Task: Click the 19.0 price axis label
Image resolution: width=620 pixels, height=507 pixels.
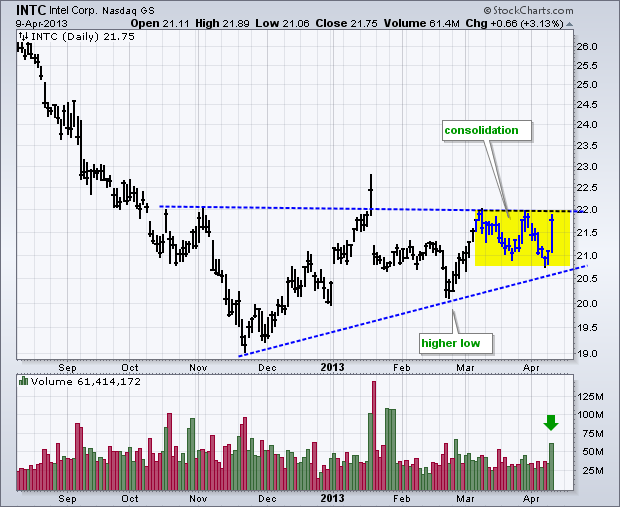Action: [x=587, y=354]
